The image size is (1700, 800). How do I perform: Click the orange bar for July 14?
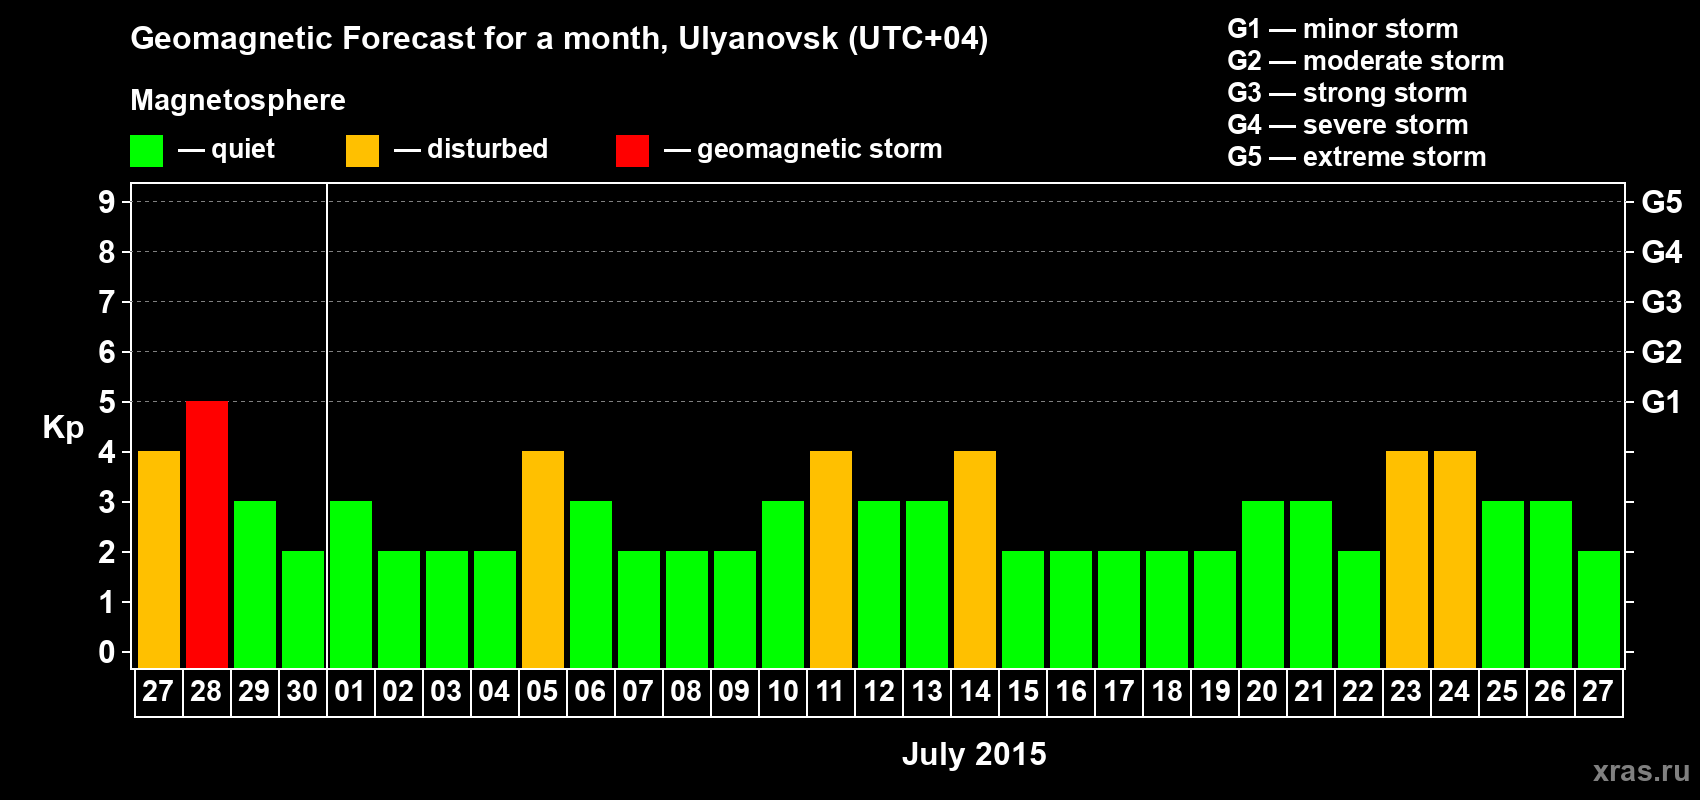[975, 560]
